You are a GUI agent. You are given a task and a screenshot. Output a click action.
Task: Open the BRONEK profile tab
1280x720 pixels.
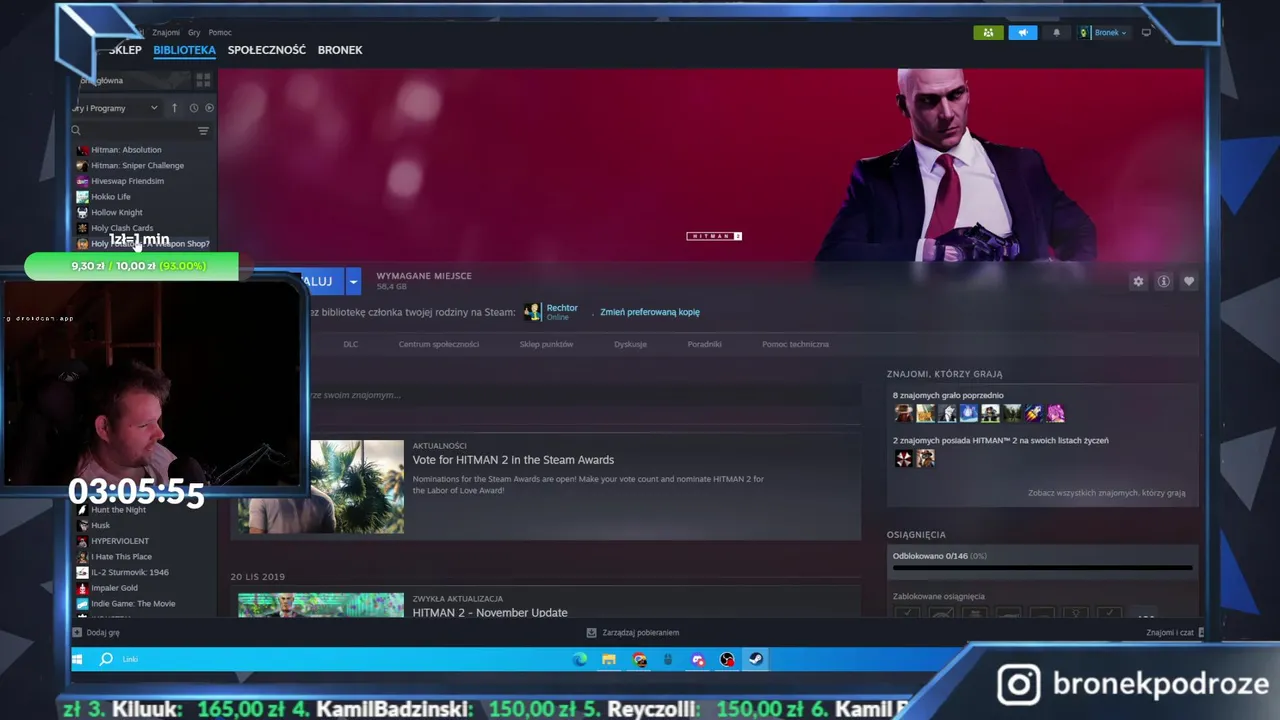click(340, 50)
